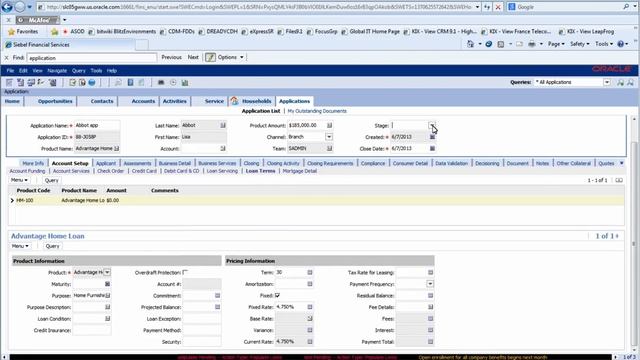Click the first Siebel toolbar icon
Screen dimensions: 640x360
[x=9, y=82]
